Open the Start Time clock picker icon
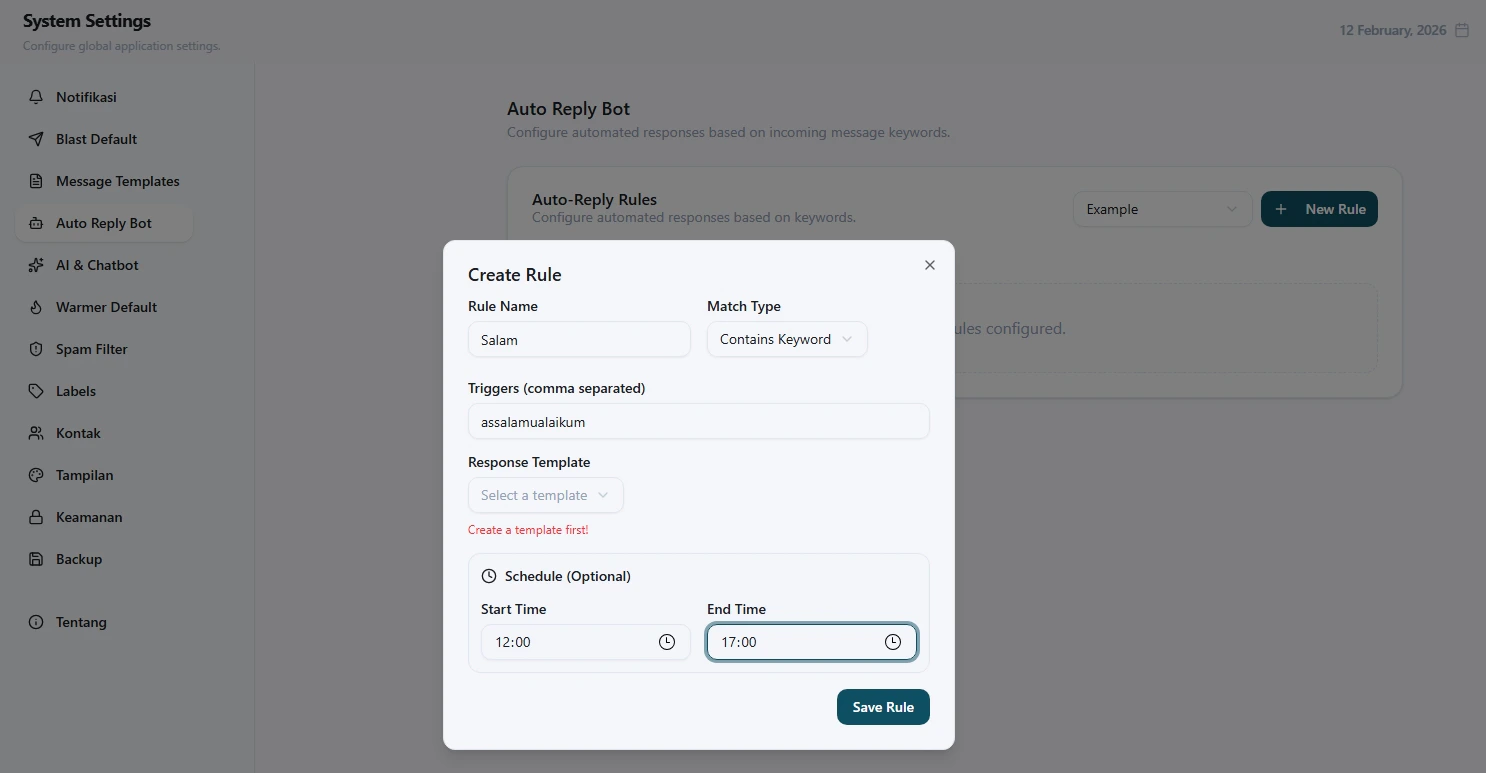This screenshot has width=1486, height=773. pos(666,642)
